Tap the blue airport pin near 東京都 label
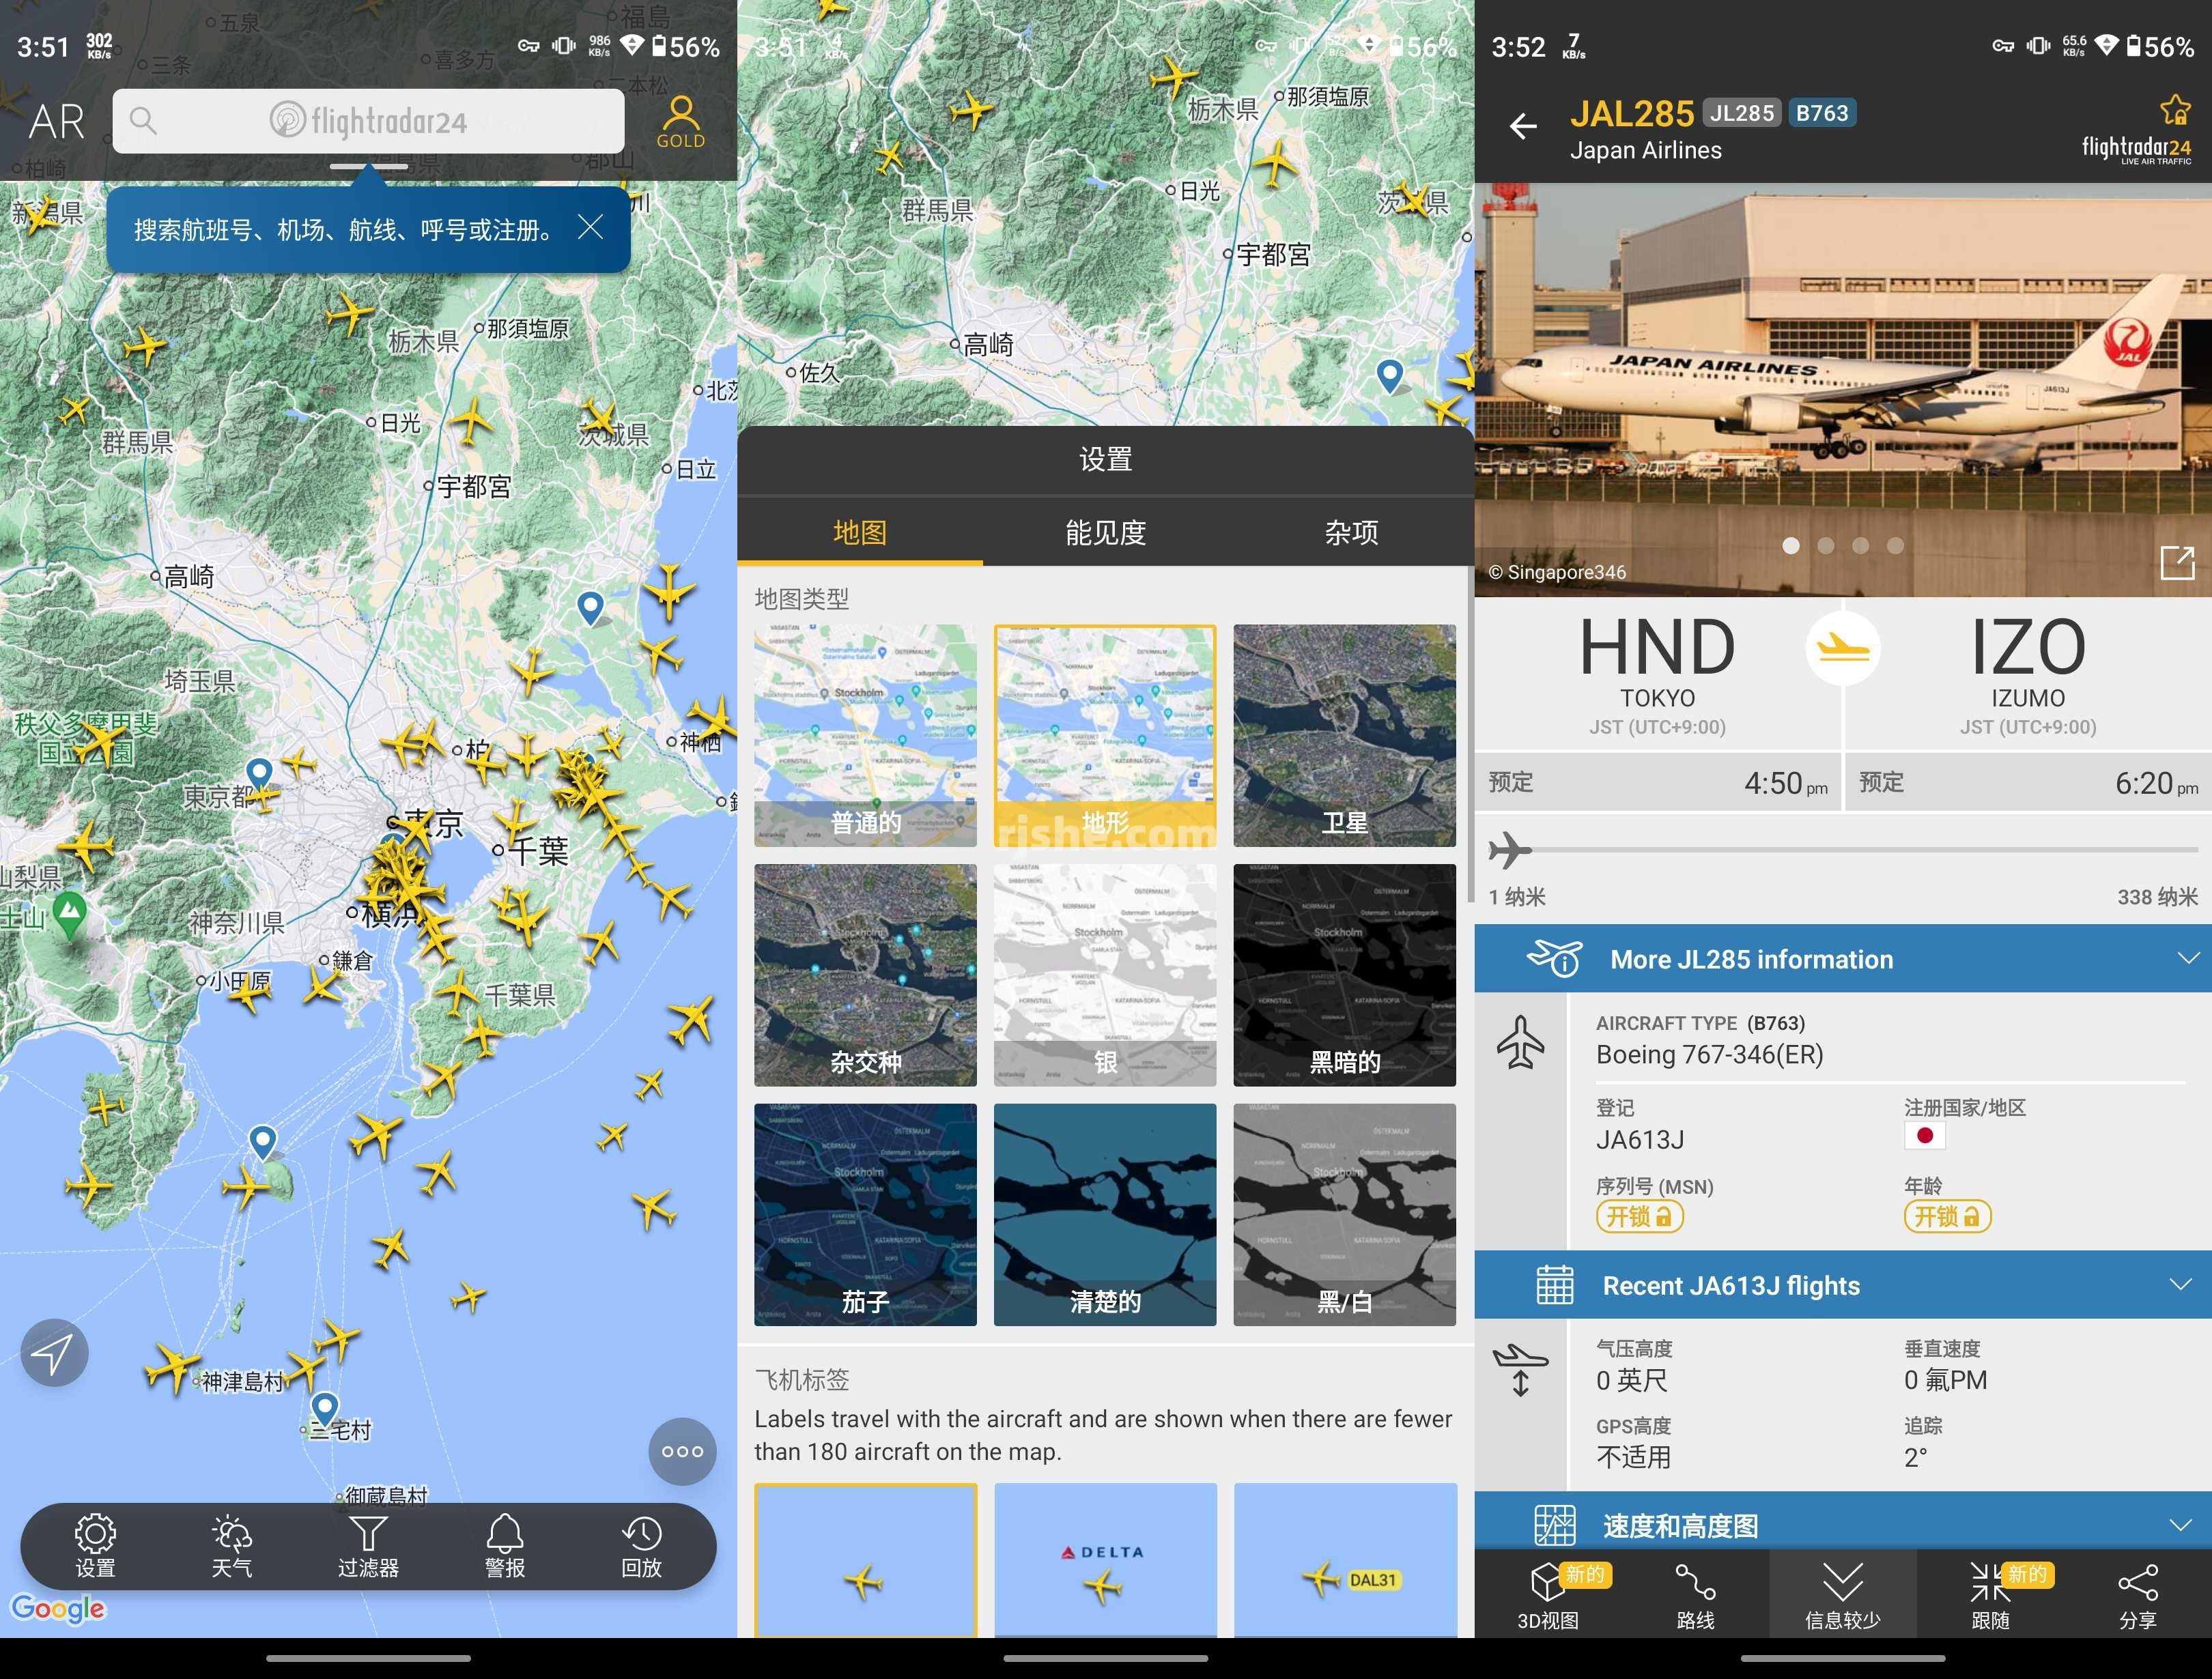Viewport: 2212px width, 1679px height. pos(259,773)
